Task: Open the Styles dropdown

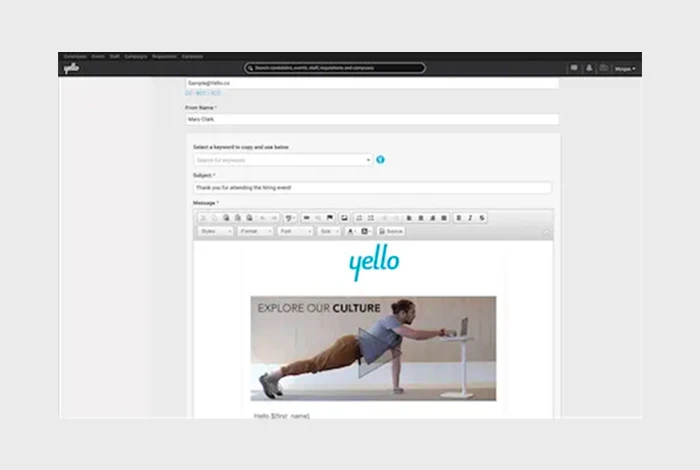Action: coord(215,231)
